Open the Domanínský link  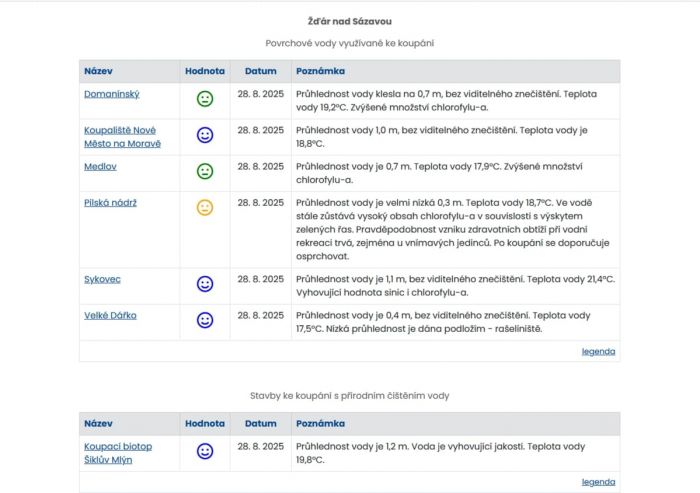111,94
